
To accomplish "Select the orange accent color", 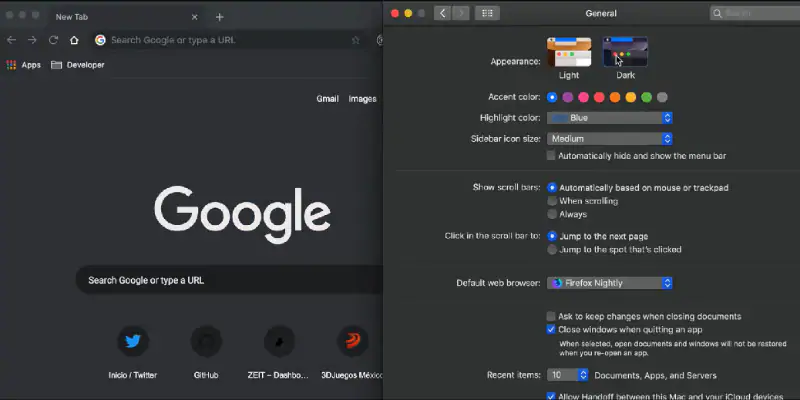I will click(615, 97).
